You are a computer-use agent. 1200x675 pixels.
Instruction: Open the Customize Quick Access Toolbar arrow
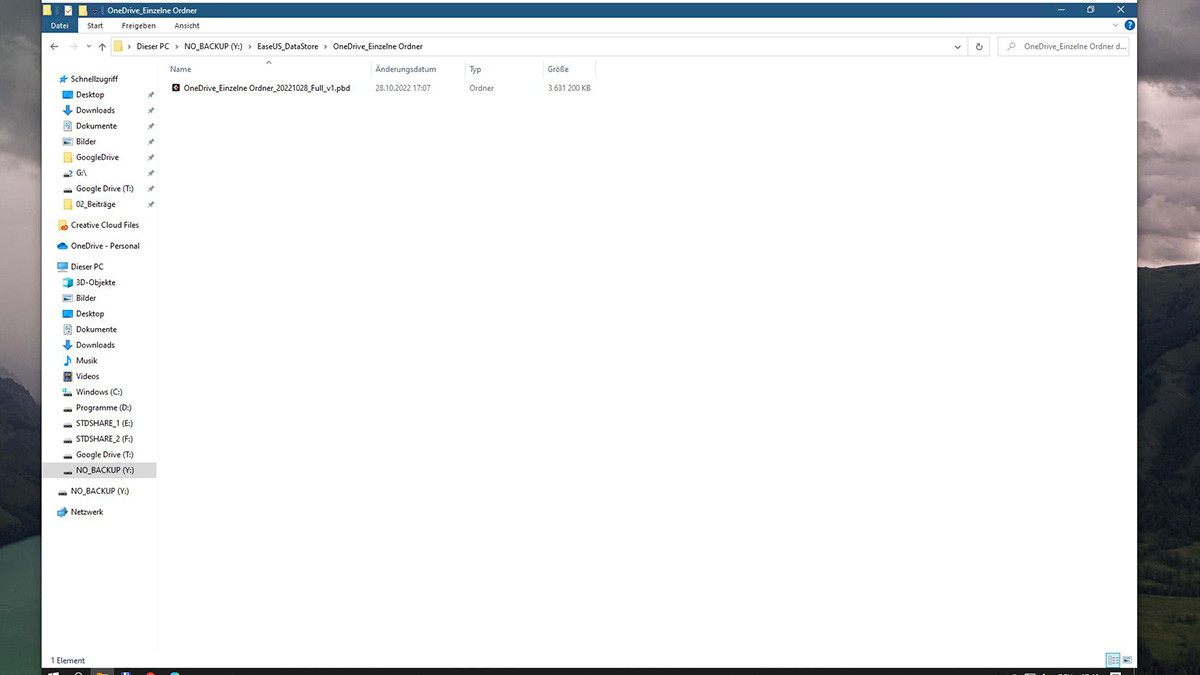pyautogui.click(x=97, y=10)
